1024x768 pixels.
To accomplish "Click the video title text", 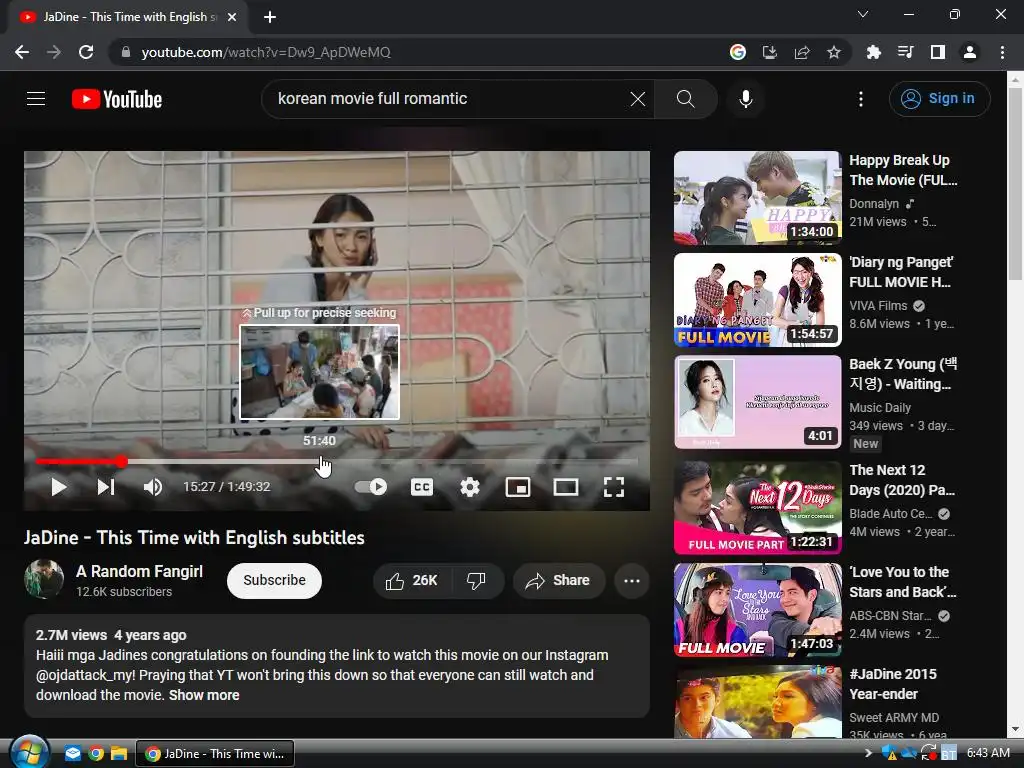I will pyautogui.click(x=194, y=537).
